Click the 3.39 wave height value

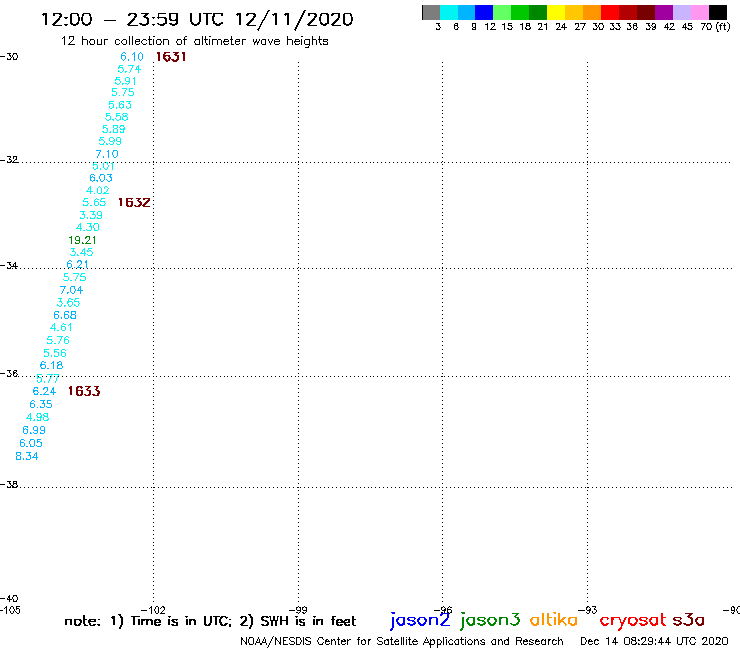click(91, 215)
